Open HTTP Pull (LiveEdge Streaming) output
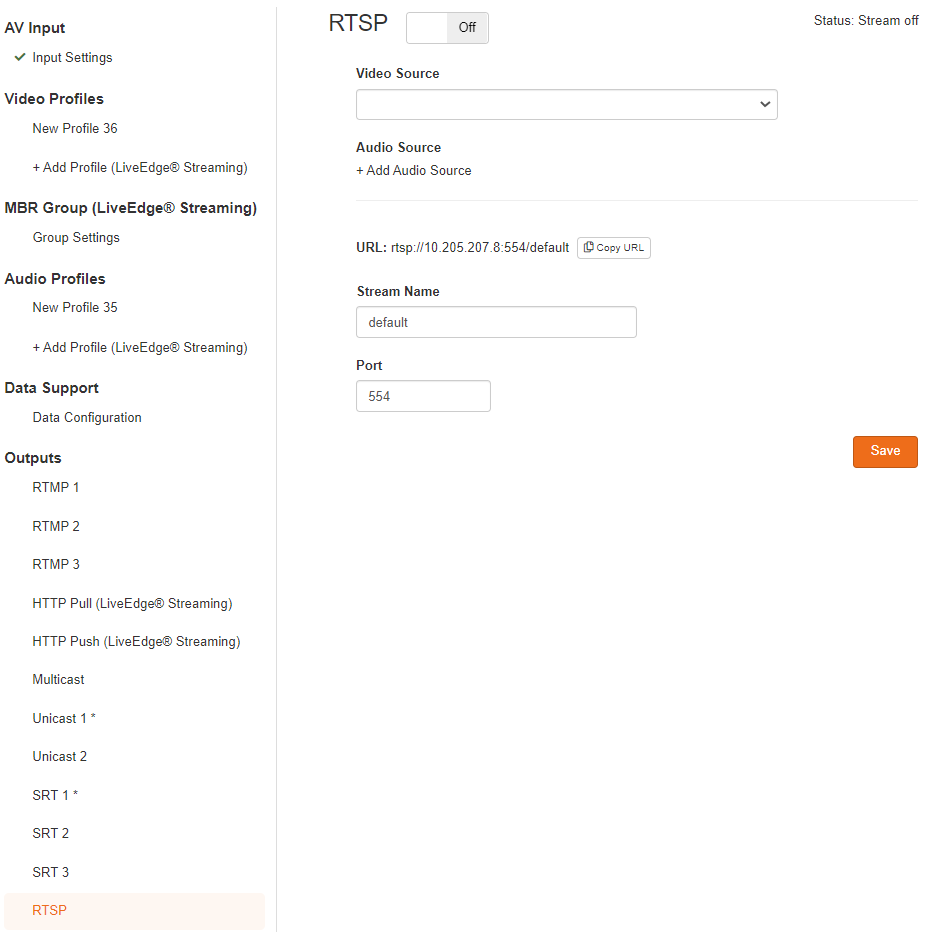Viewport: 930px width, 932px height. pos(132,604)
